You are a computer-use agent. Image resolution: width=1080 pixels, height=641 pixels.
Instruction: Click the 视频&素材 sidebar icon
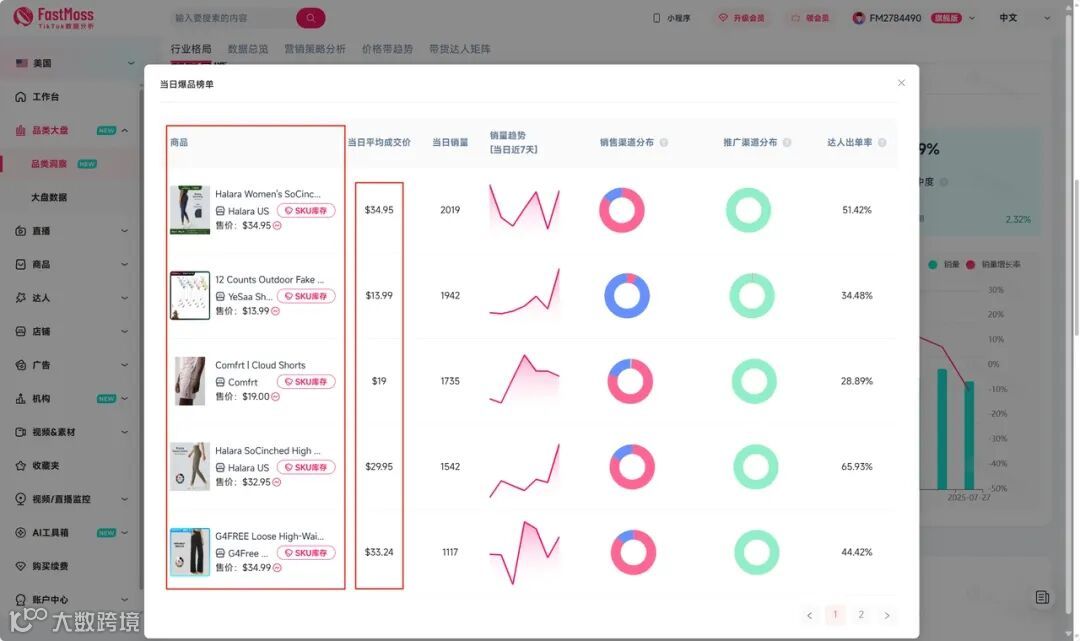[21, 432]
